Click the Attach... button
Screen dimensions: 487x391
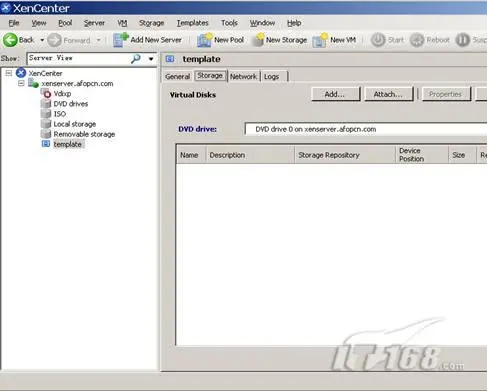click(x=389, y=94)
